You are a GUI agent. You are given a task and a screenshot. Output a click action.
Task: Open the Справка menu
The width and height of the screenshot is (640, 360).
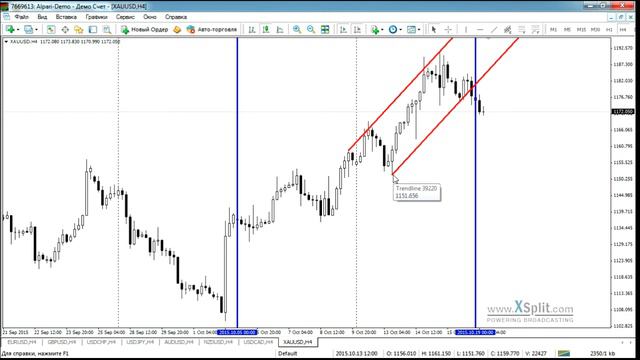tap(176, 17)
